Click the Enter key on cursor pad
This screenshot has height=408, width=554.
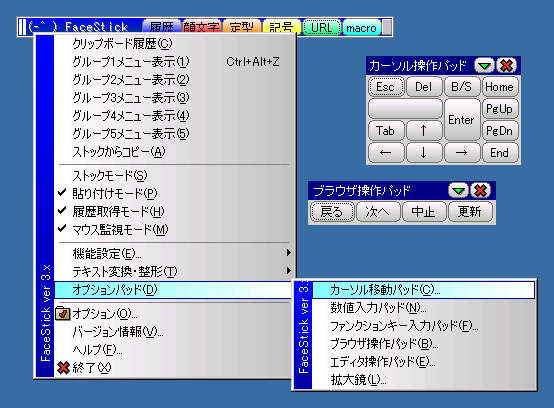coord(461,120)
